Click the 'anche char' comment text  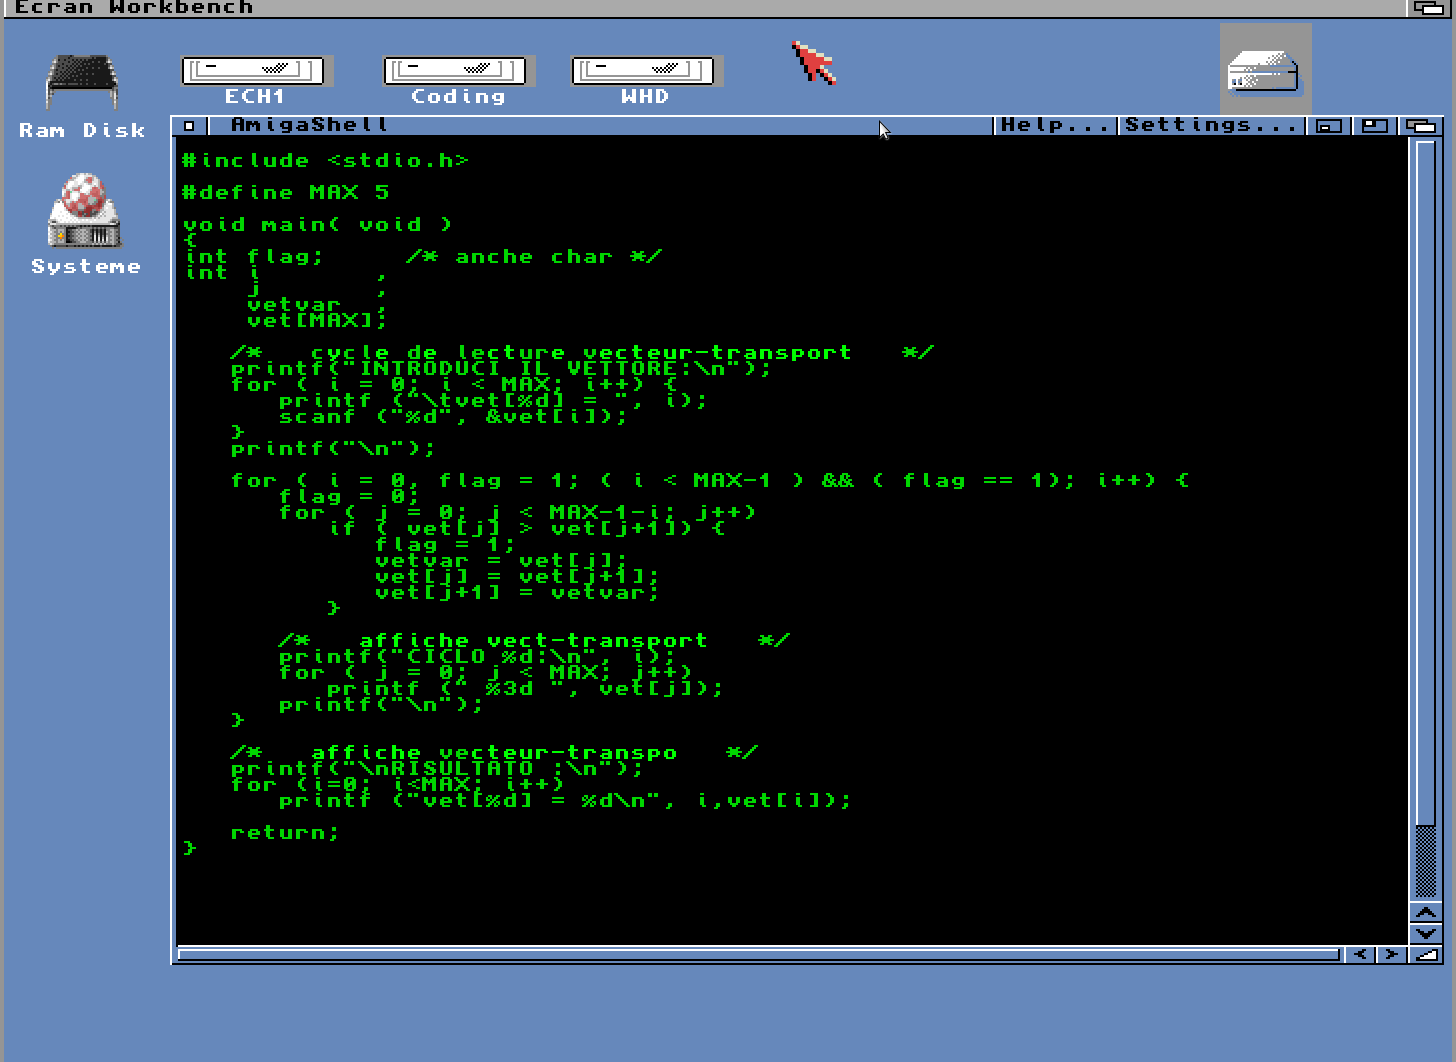point(533,257)
